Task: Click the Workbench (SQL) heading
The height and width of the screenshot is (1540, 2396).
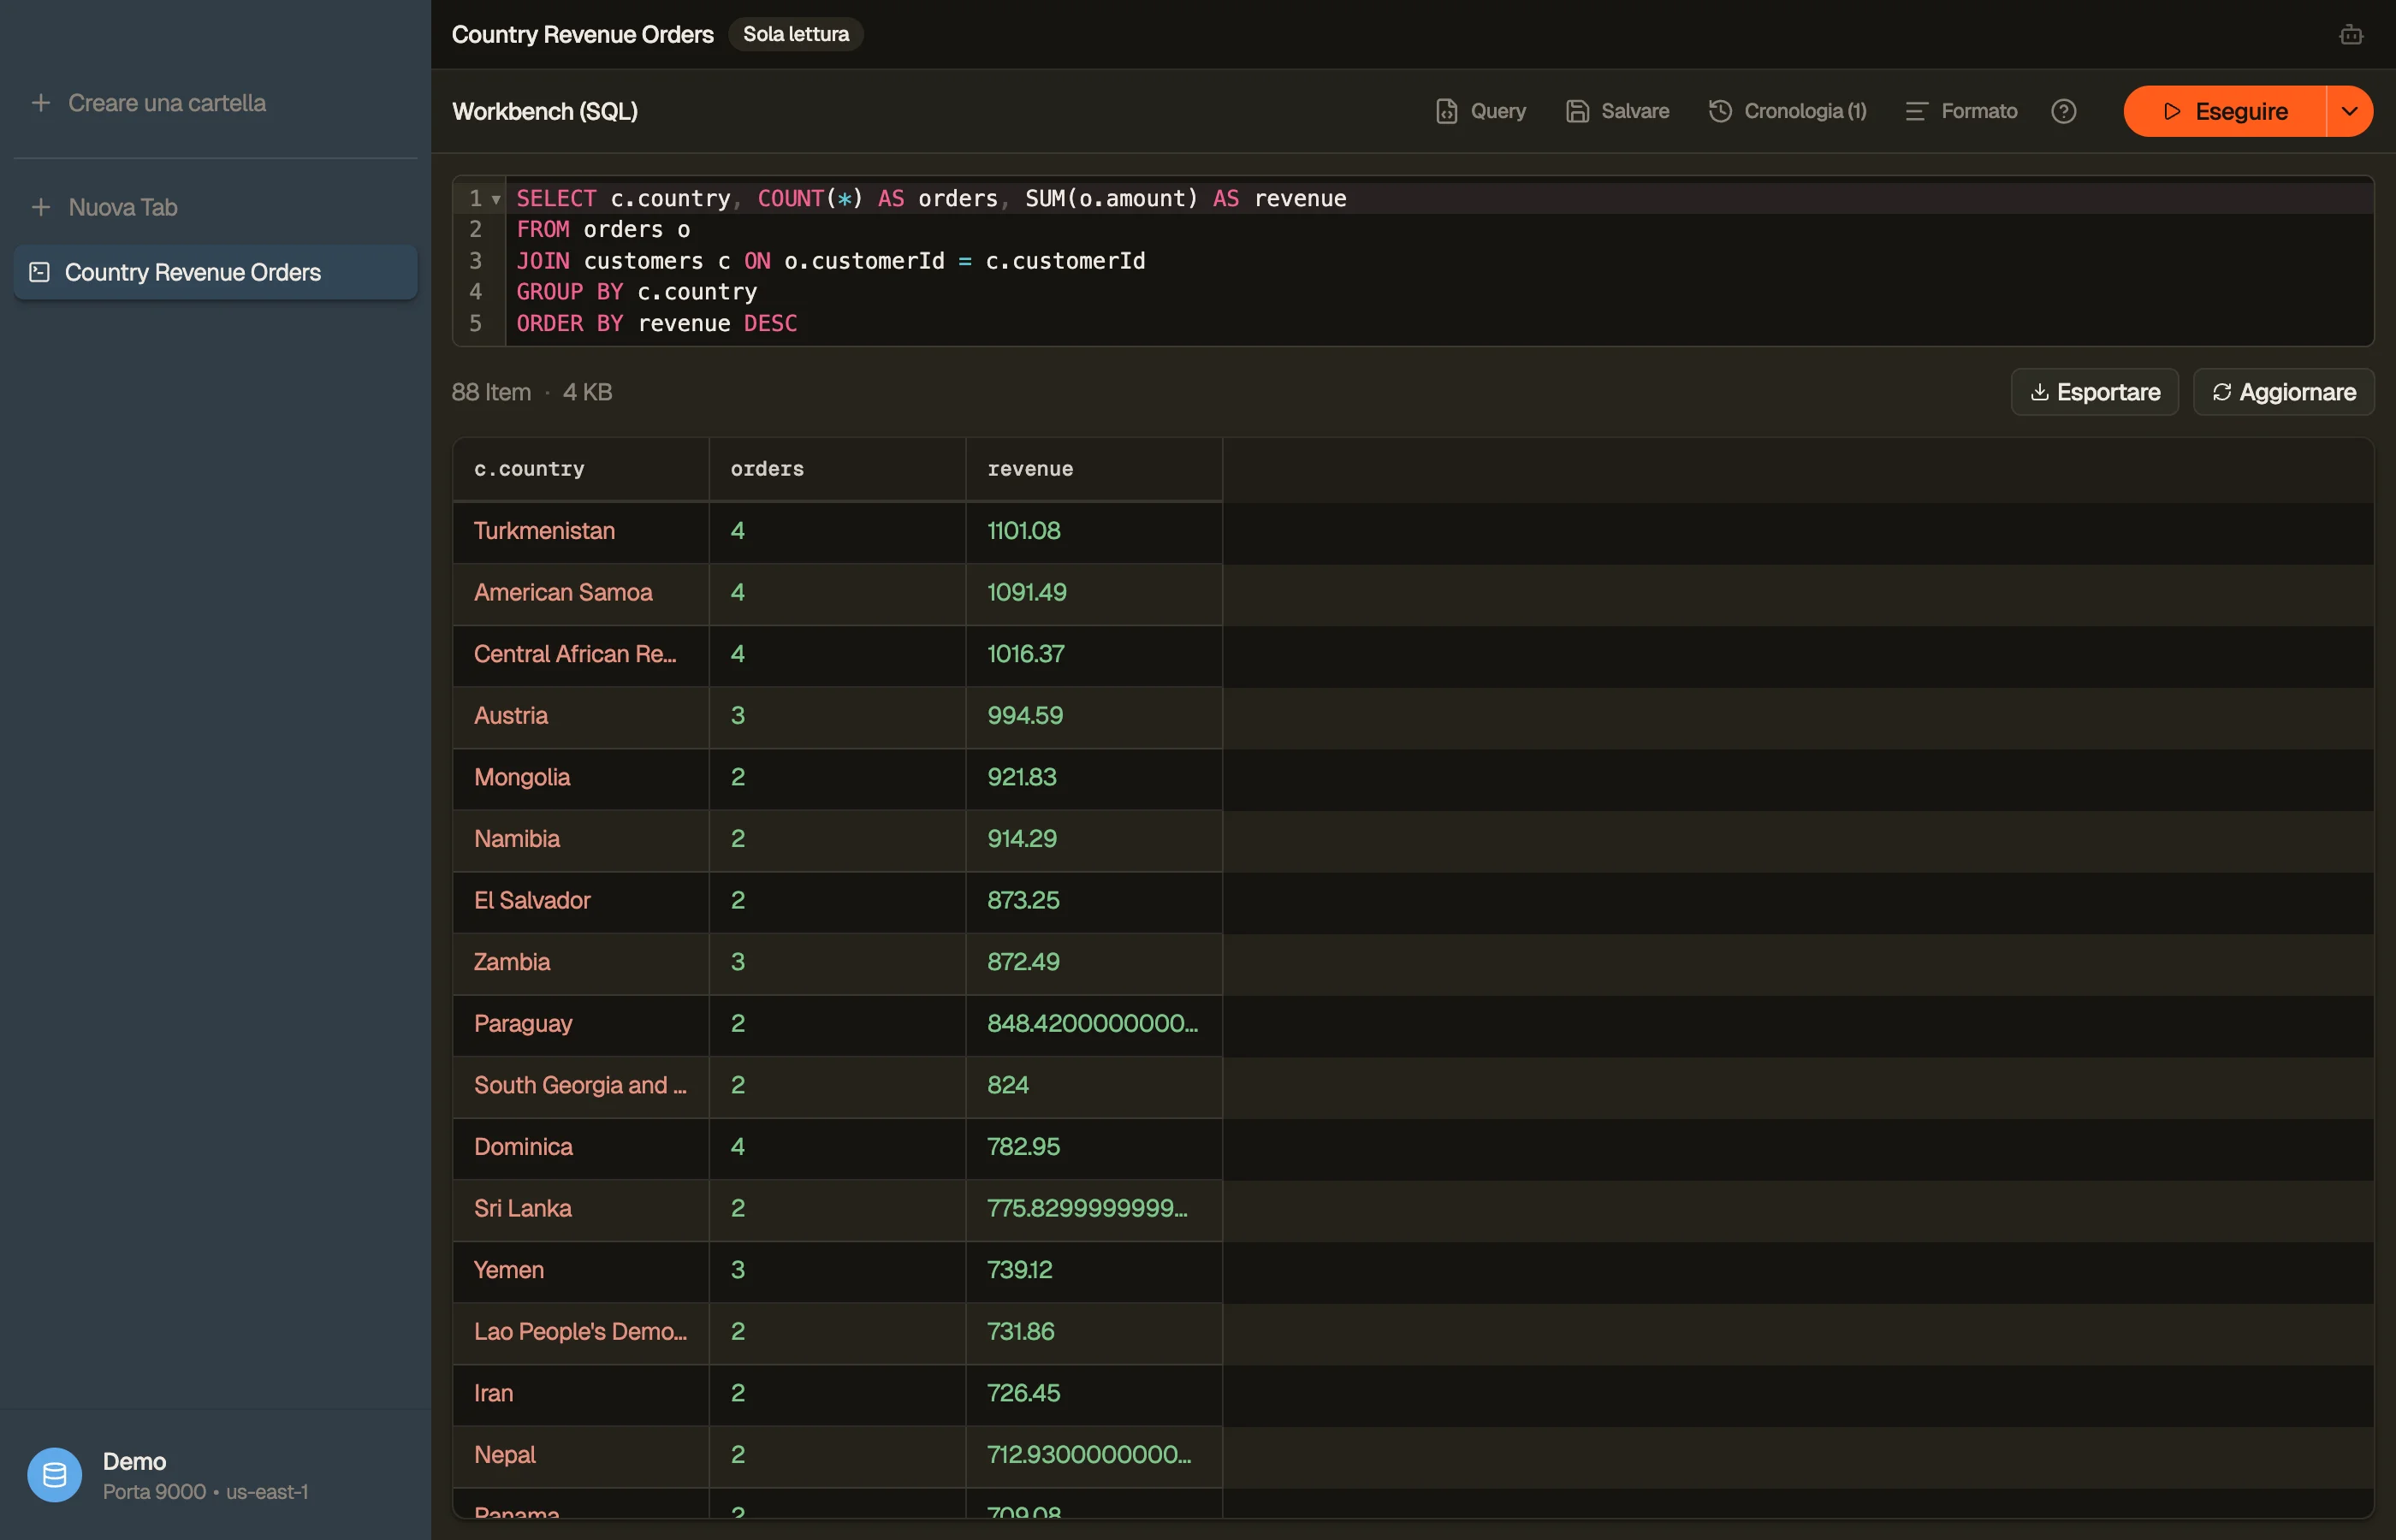Action: point(545,111)
